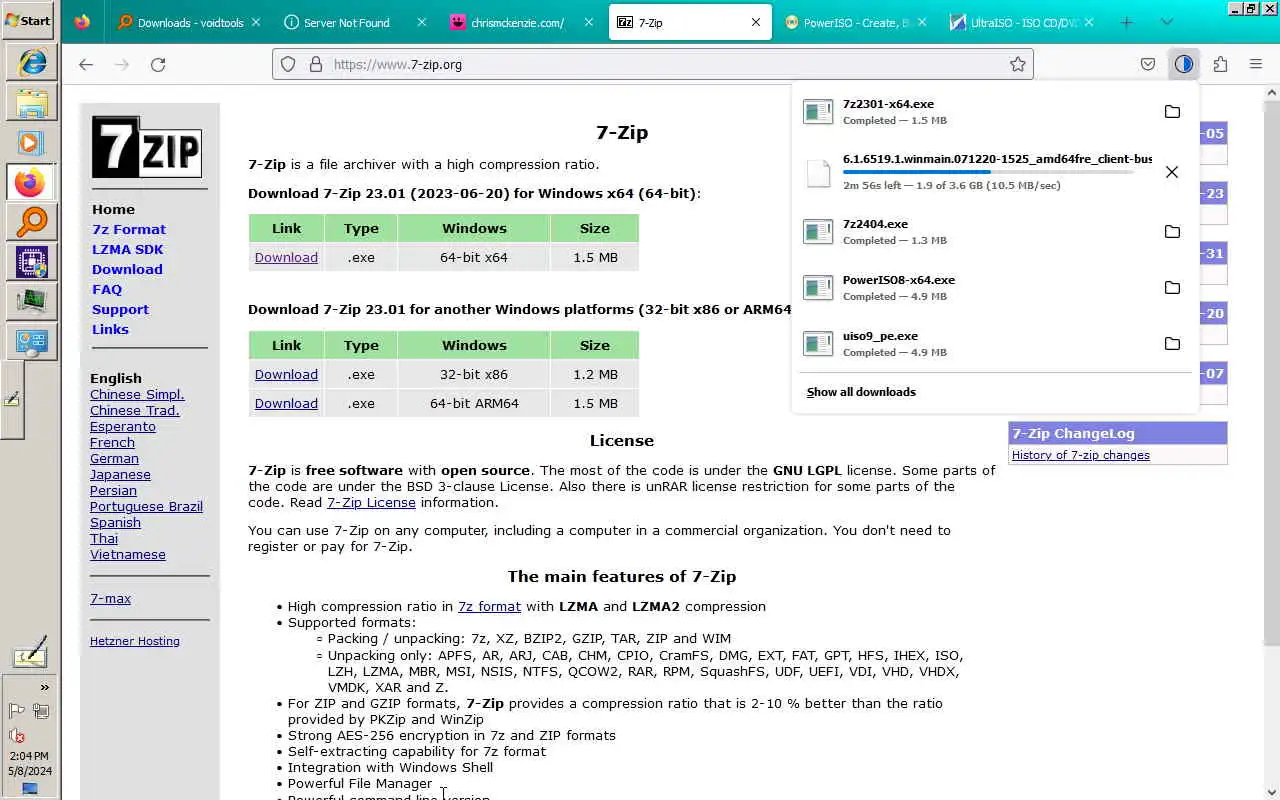Open the Hetzner Hosting link
Screen dimensions: 1280x800
135,641
